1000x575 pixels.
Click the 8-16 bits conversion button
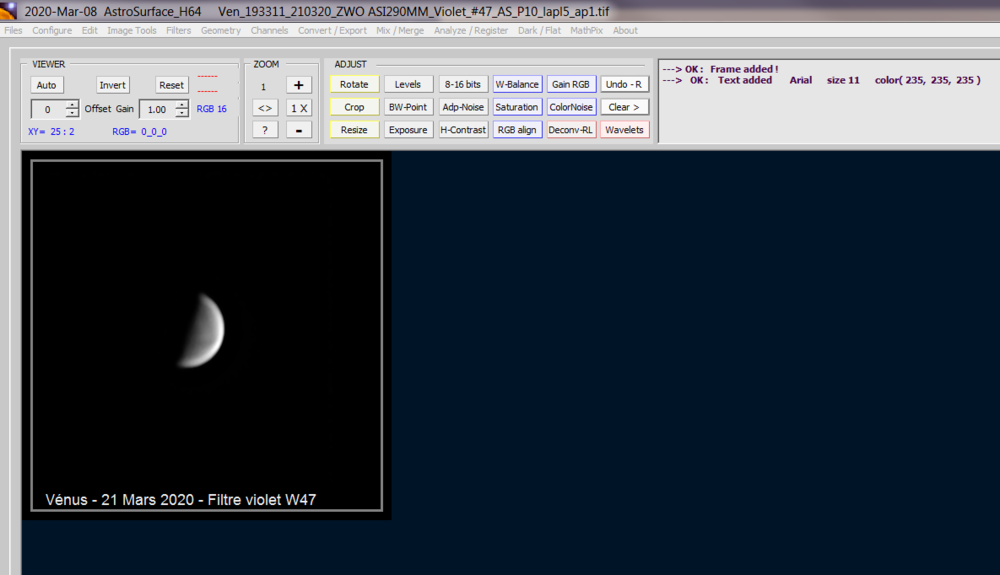tap(463, 84)
